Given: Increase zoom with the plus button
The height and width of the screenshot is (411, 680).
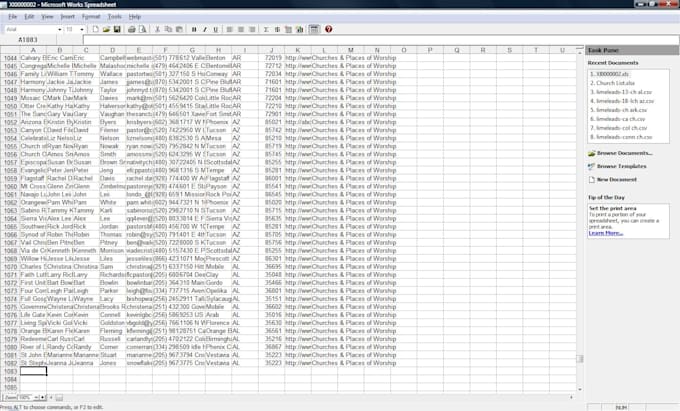Looking at the screenshot, I should [x=42, y=398].
